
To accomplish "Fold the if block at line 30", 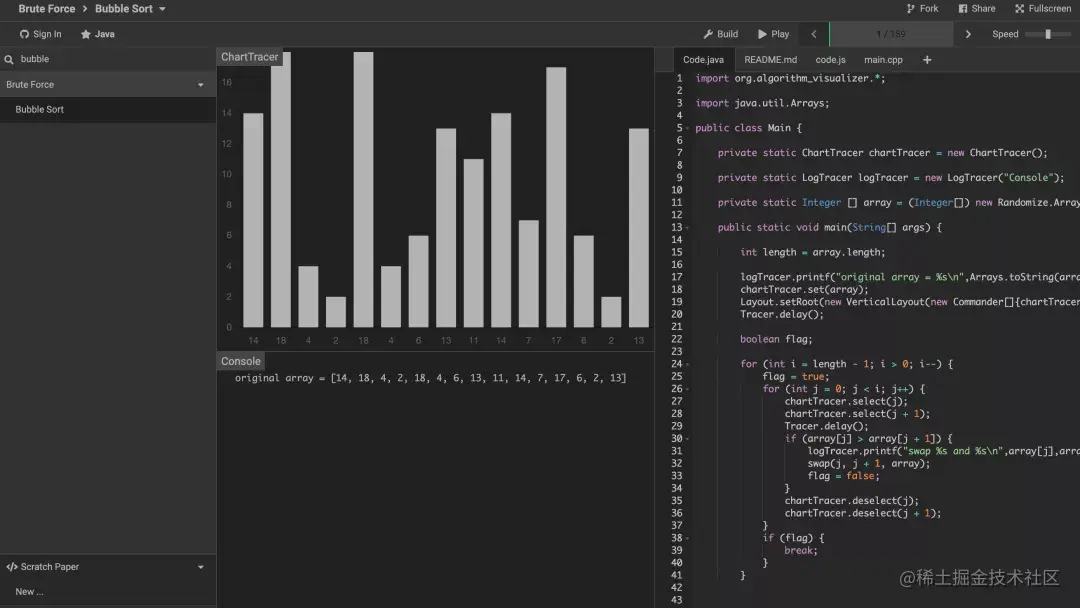I will [x=687, y=439].
